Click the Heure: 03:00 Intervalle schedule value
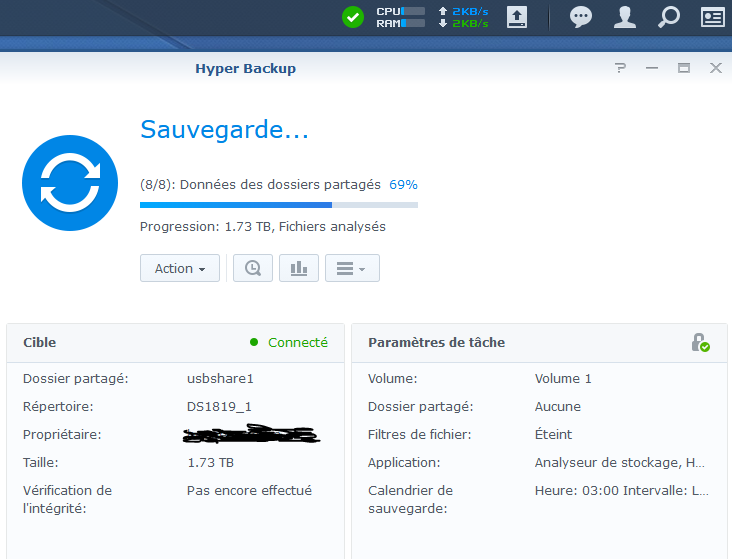732x559 pixels. point(621,490)
